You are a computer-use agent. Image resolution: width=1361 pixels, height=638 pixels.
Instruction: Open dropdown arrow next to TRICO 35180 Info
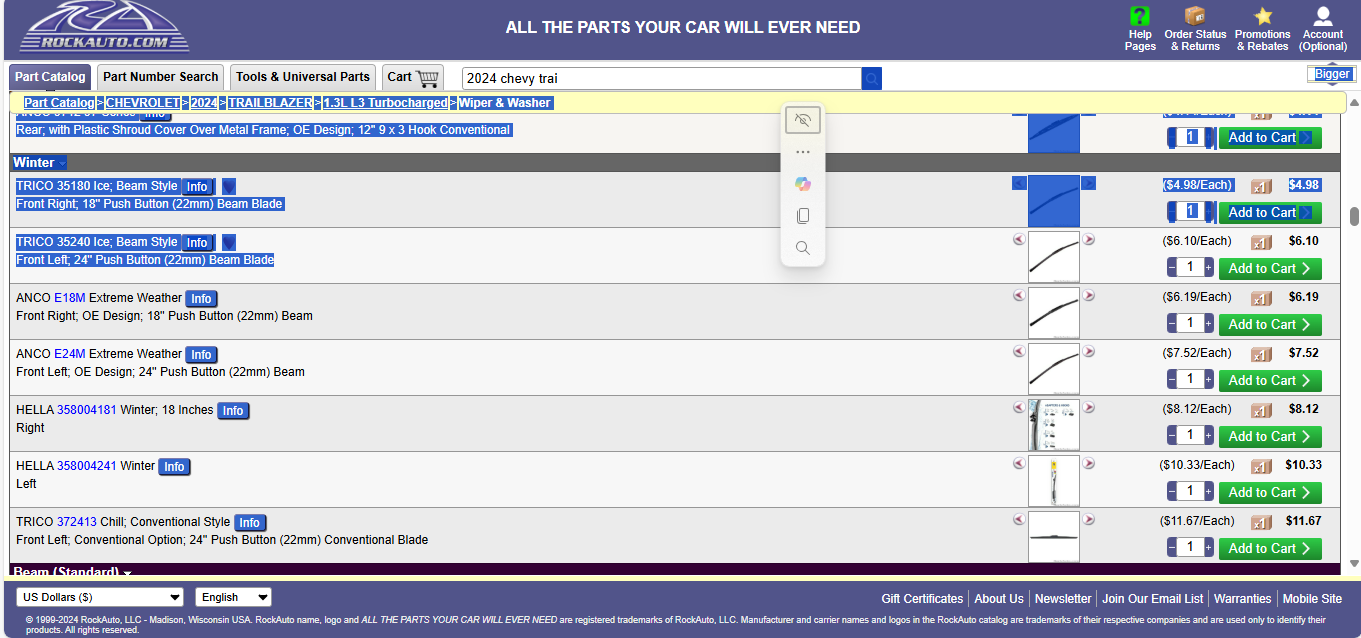pos(229,186)
